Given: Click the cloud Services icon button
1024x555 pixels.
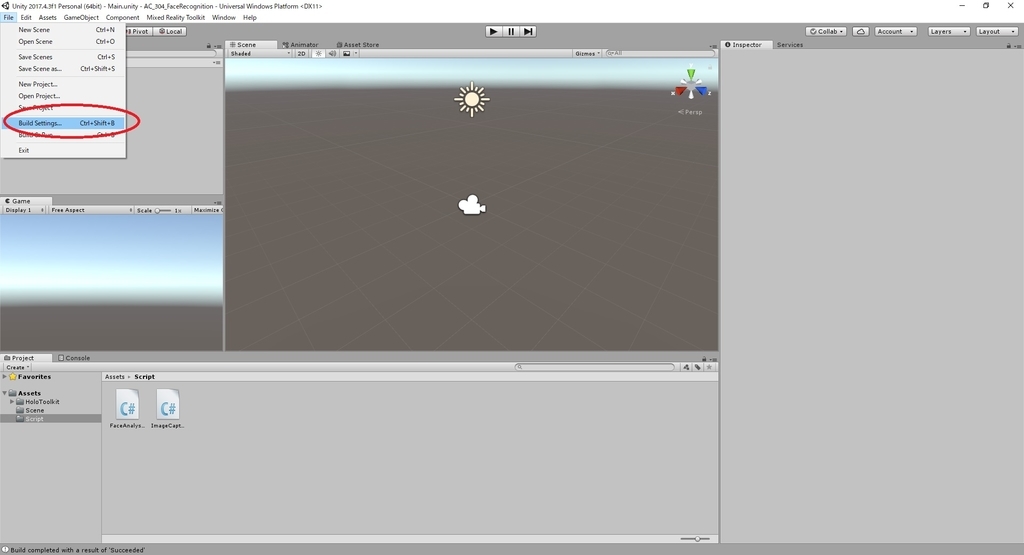Looking at the screenshot, I should pyautogui.click(x=861, y=31).
